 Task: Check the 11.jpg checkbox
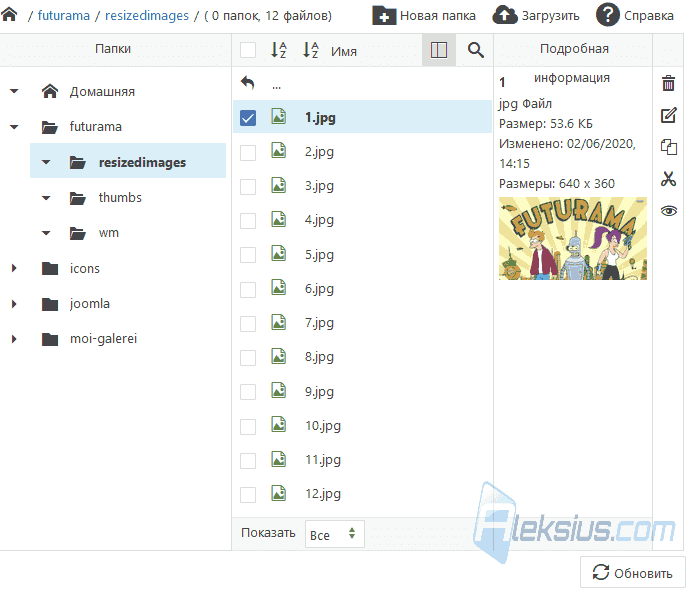pyautogui.click(x=248, y=461)
